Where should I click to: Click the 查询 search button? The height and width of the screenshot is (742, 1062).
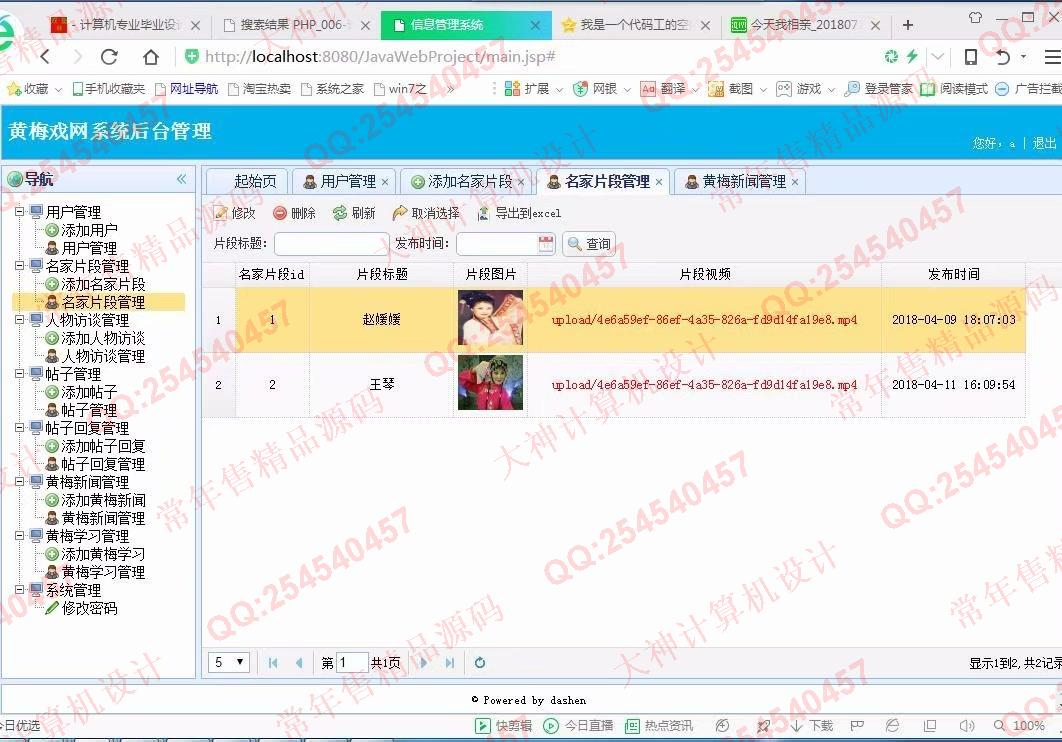[589, 244]
